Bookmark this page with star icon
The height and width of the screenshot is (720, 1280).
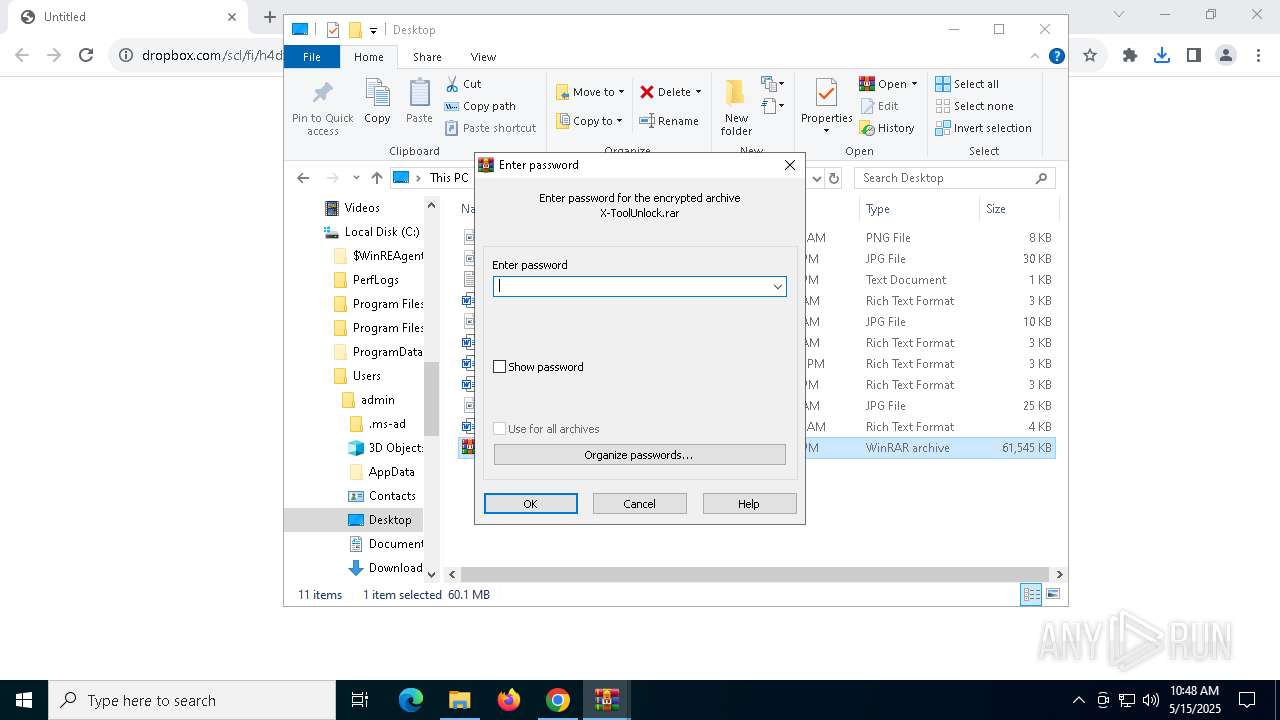tap(1090, 55)
